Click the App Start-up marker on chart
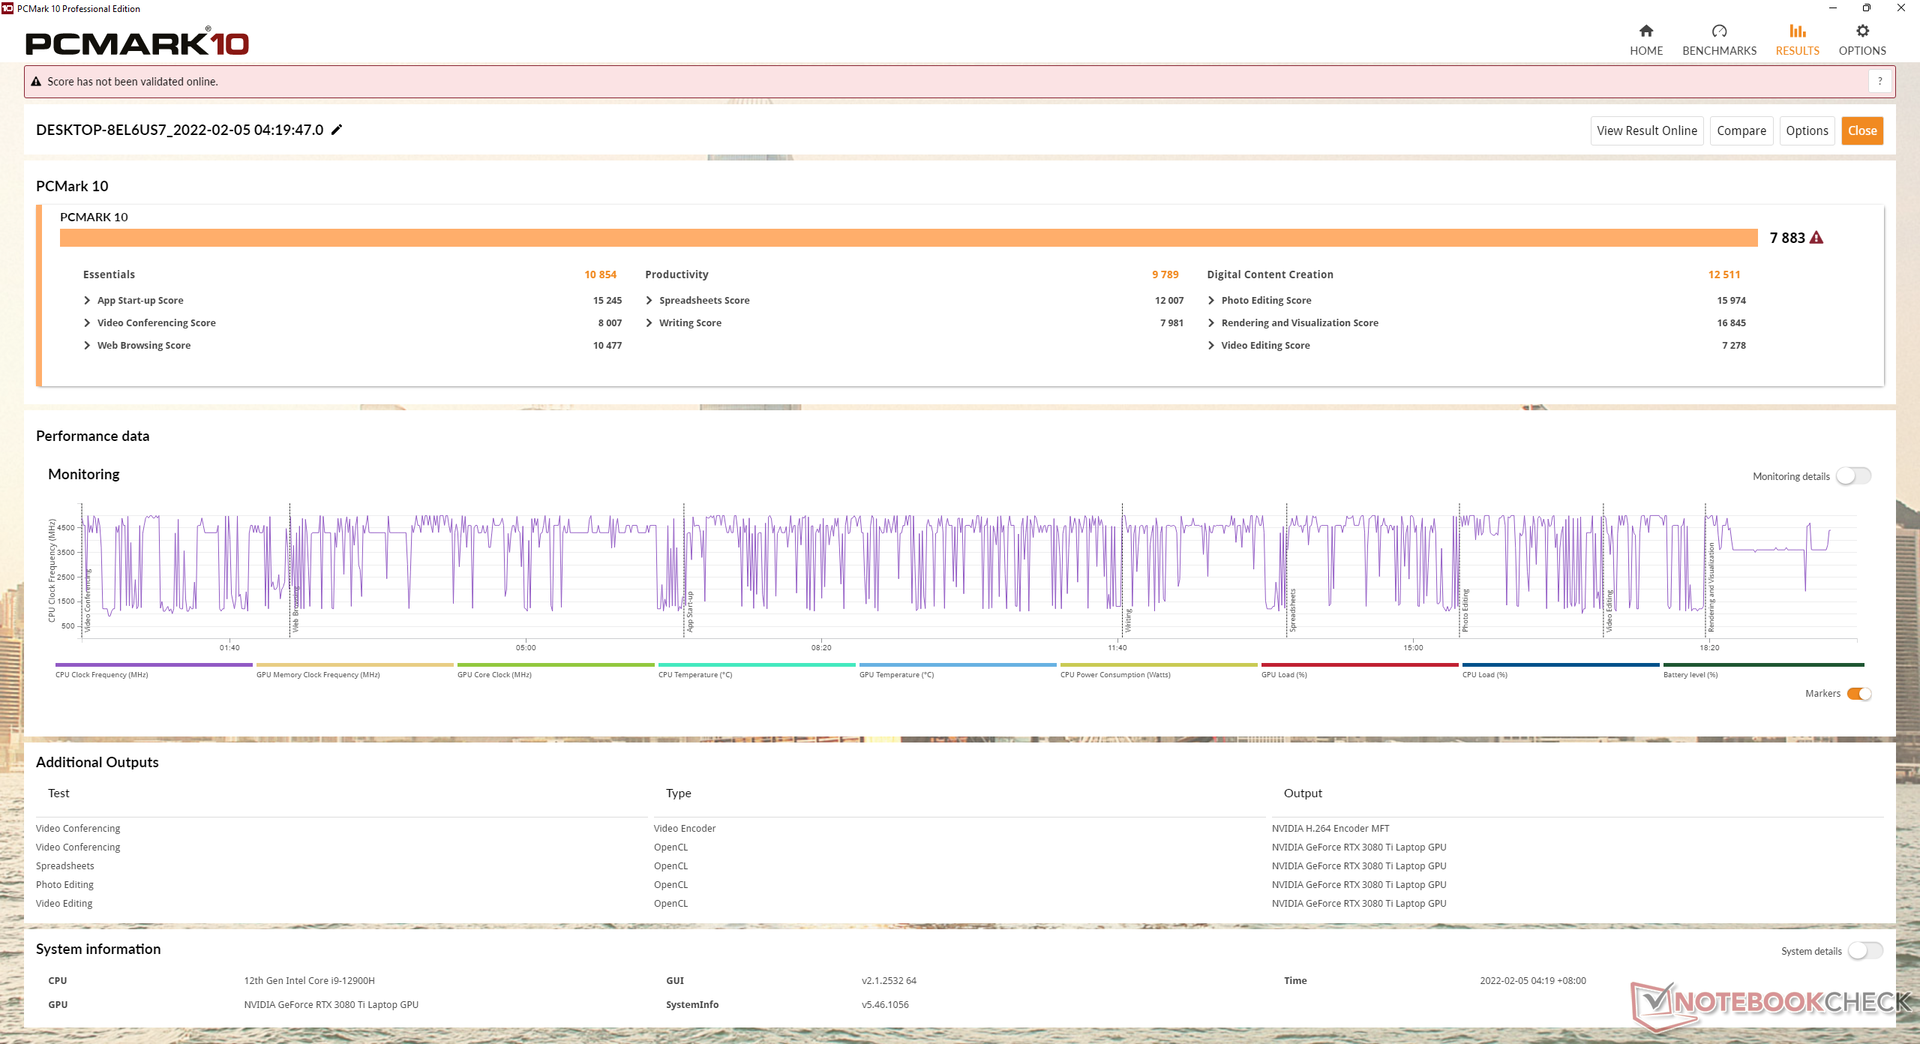The height and width of the screenshot is (1044, 1920). (690, 611)
